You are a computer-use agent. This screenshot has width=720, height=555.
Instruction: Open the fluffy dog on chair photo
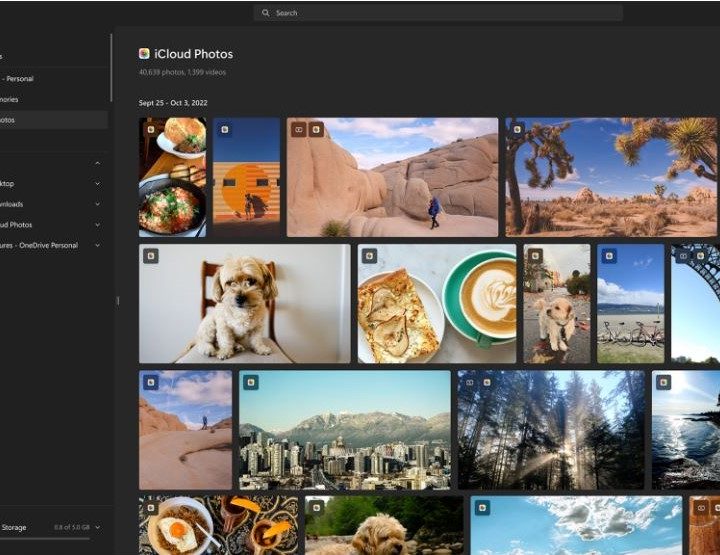coord(244,303)
